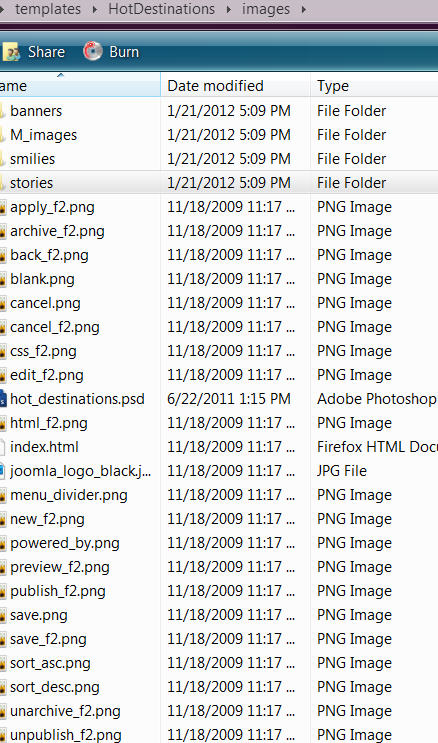Select the unpublish_f2.png image icon
Image resolution: width=438 pixels, height=743 pixels.
click(3, 735)
